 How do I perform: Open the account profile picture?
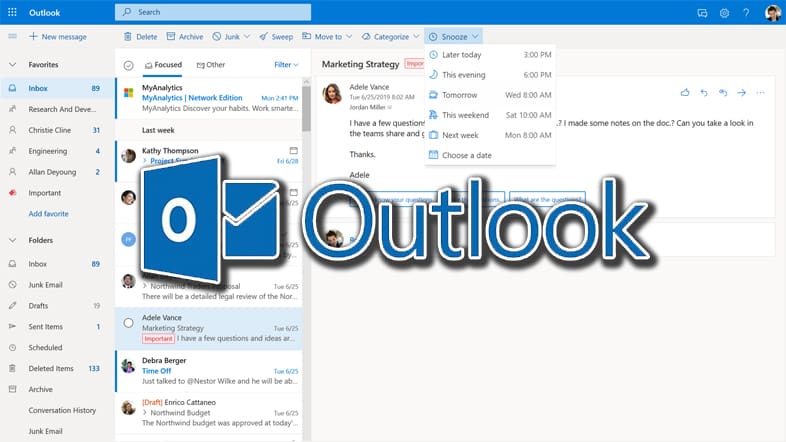tap(772, 13)
